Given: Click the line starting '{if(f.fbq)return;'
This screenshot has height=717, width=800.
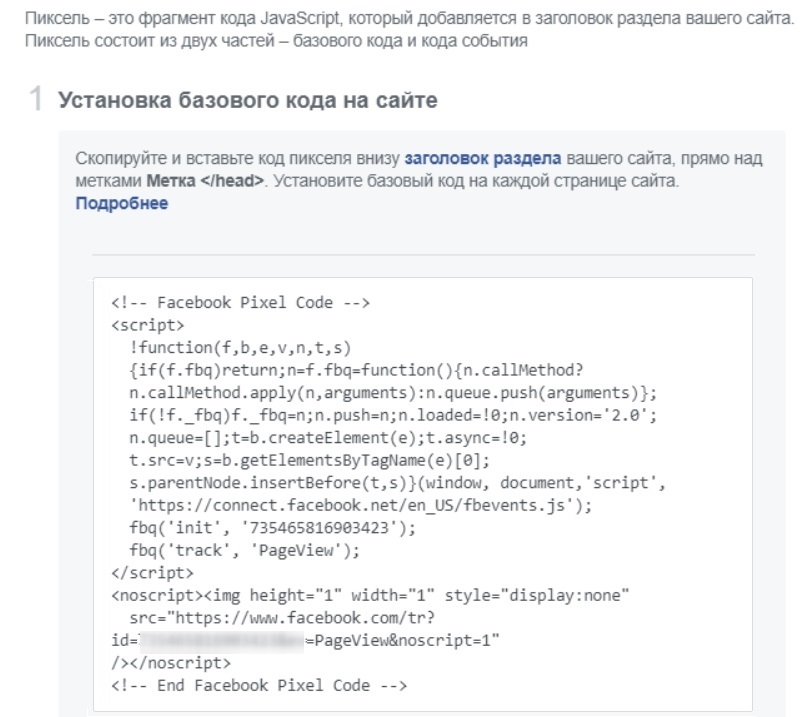Looking at the screenshot, I should [x=356, y=370].
